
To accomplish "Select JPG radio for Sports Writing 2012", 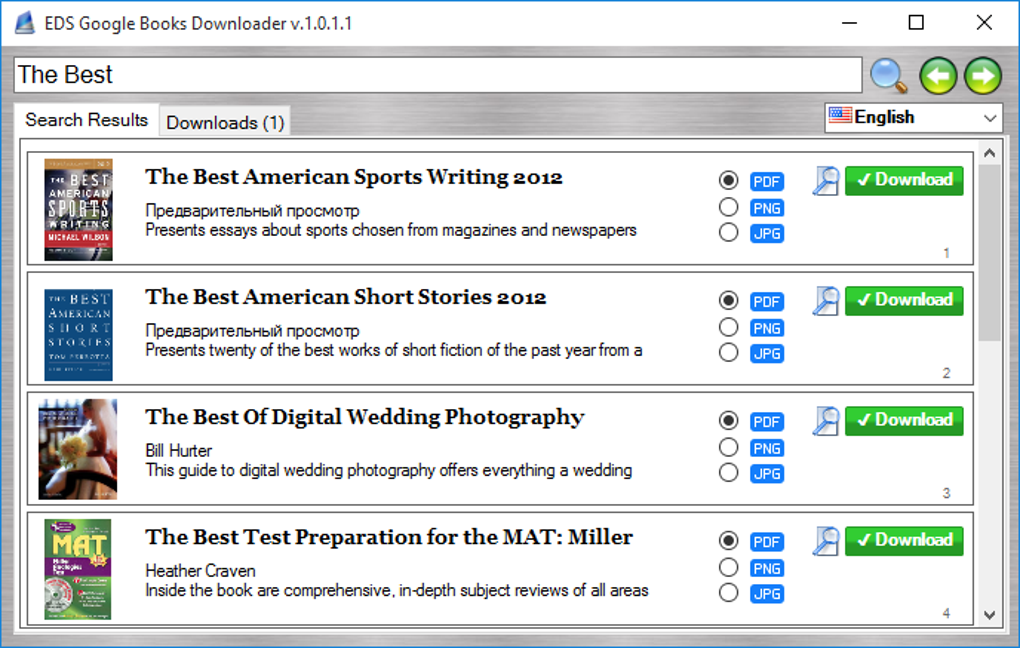I will pos(729,232).
